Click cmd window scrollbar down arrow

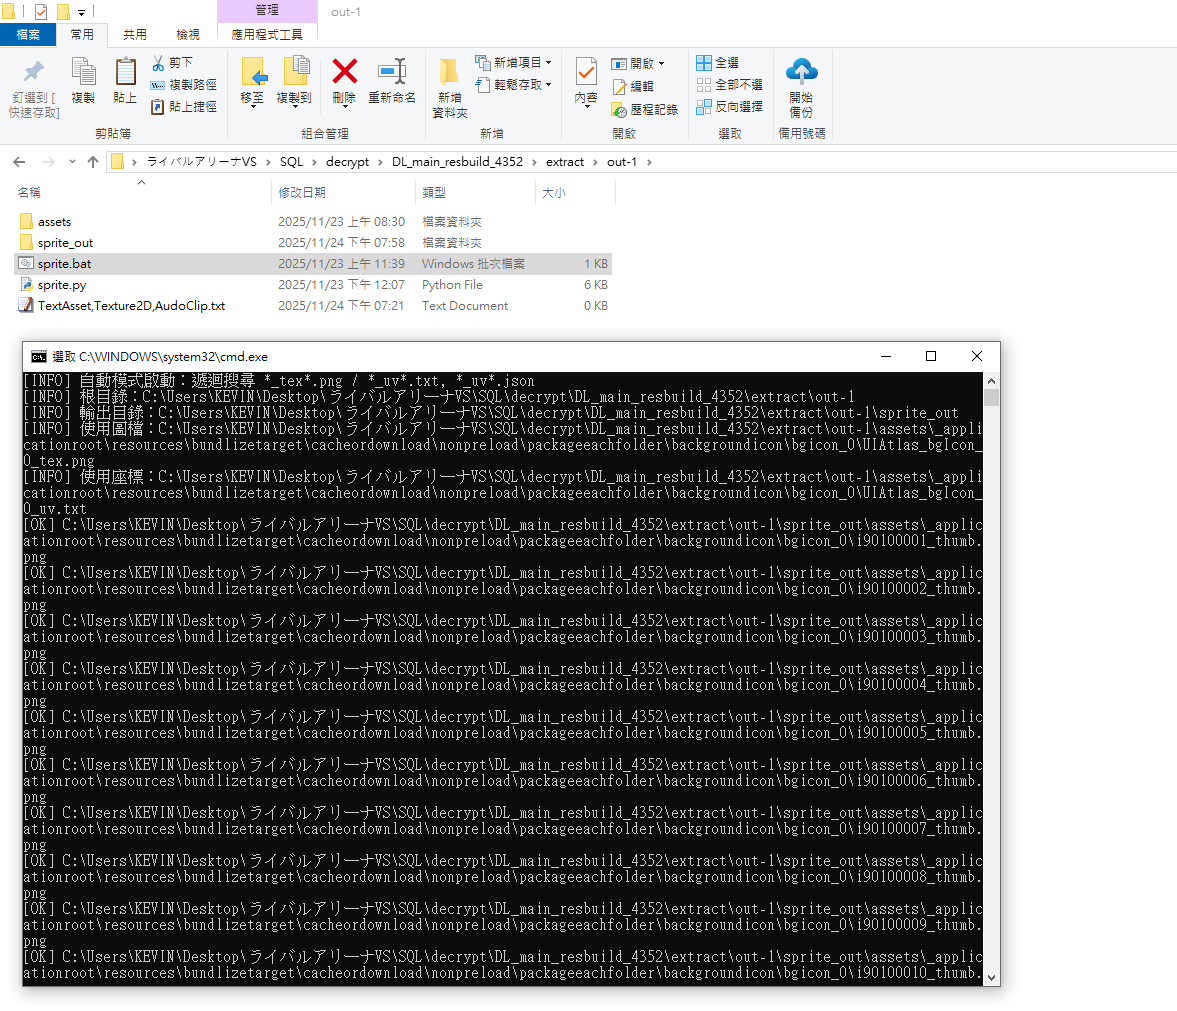pos(992,977)
